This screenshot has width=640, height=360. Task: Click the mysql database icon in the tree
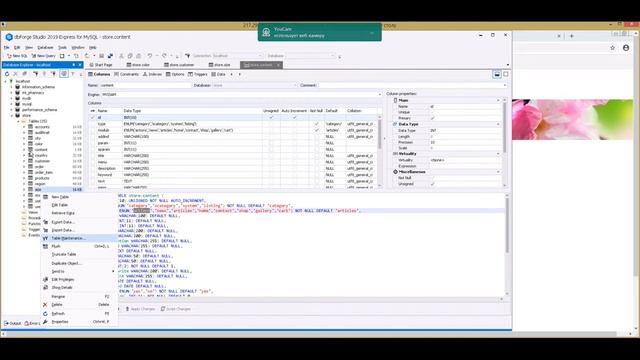(x=18, y=104)
